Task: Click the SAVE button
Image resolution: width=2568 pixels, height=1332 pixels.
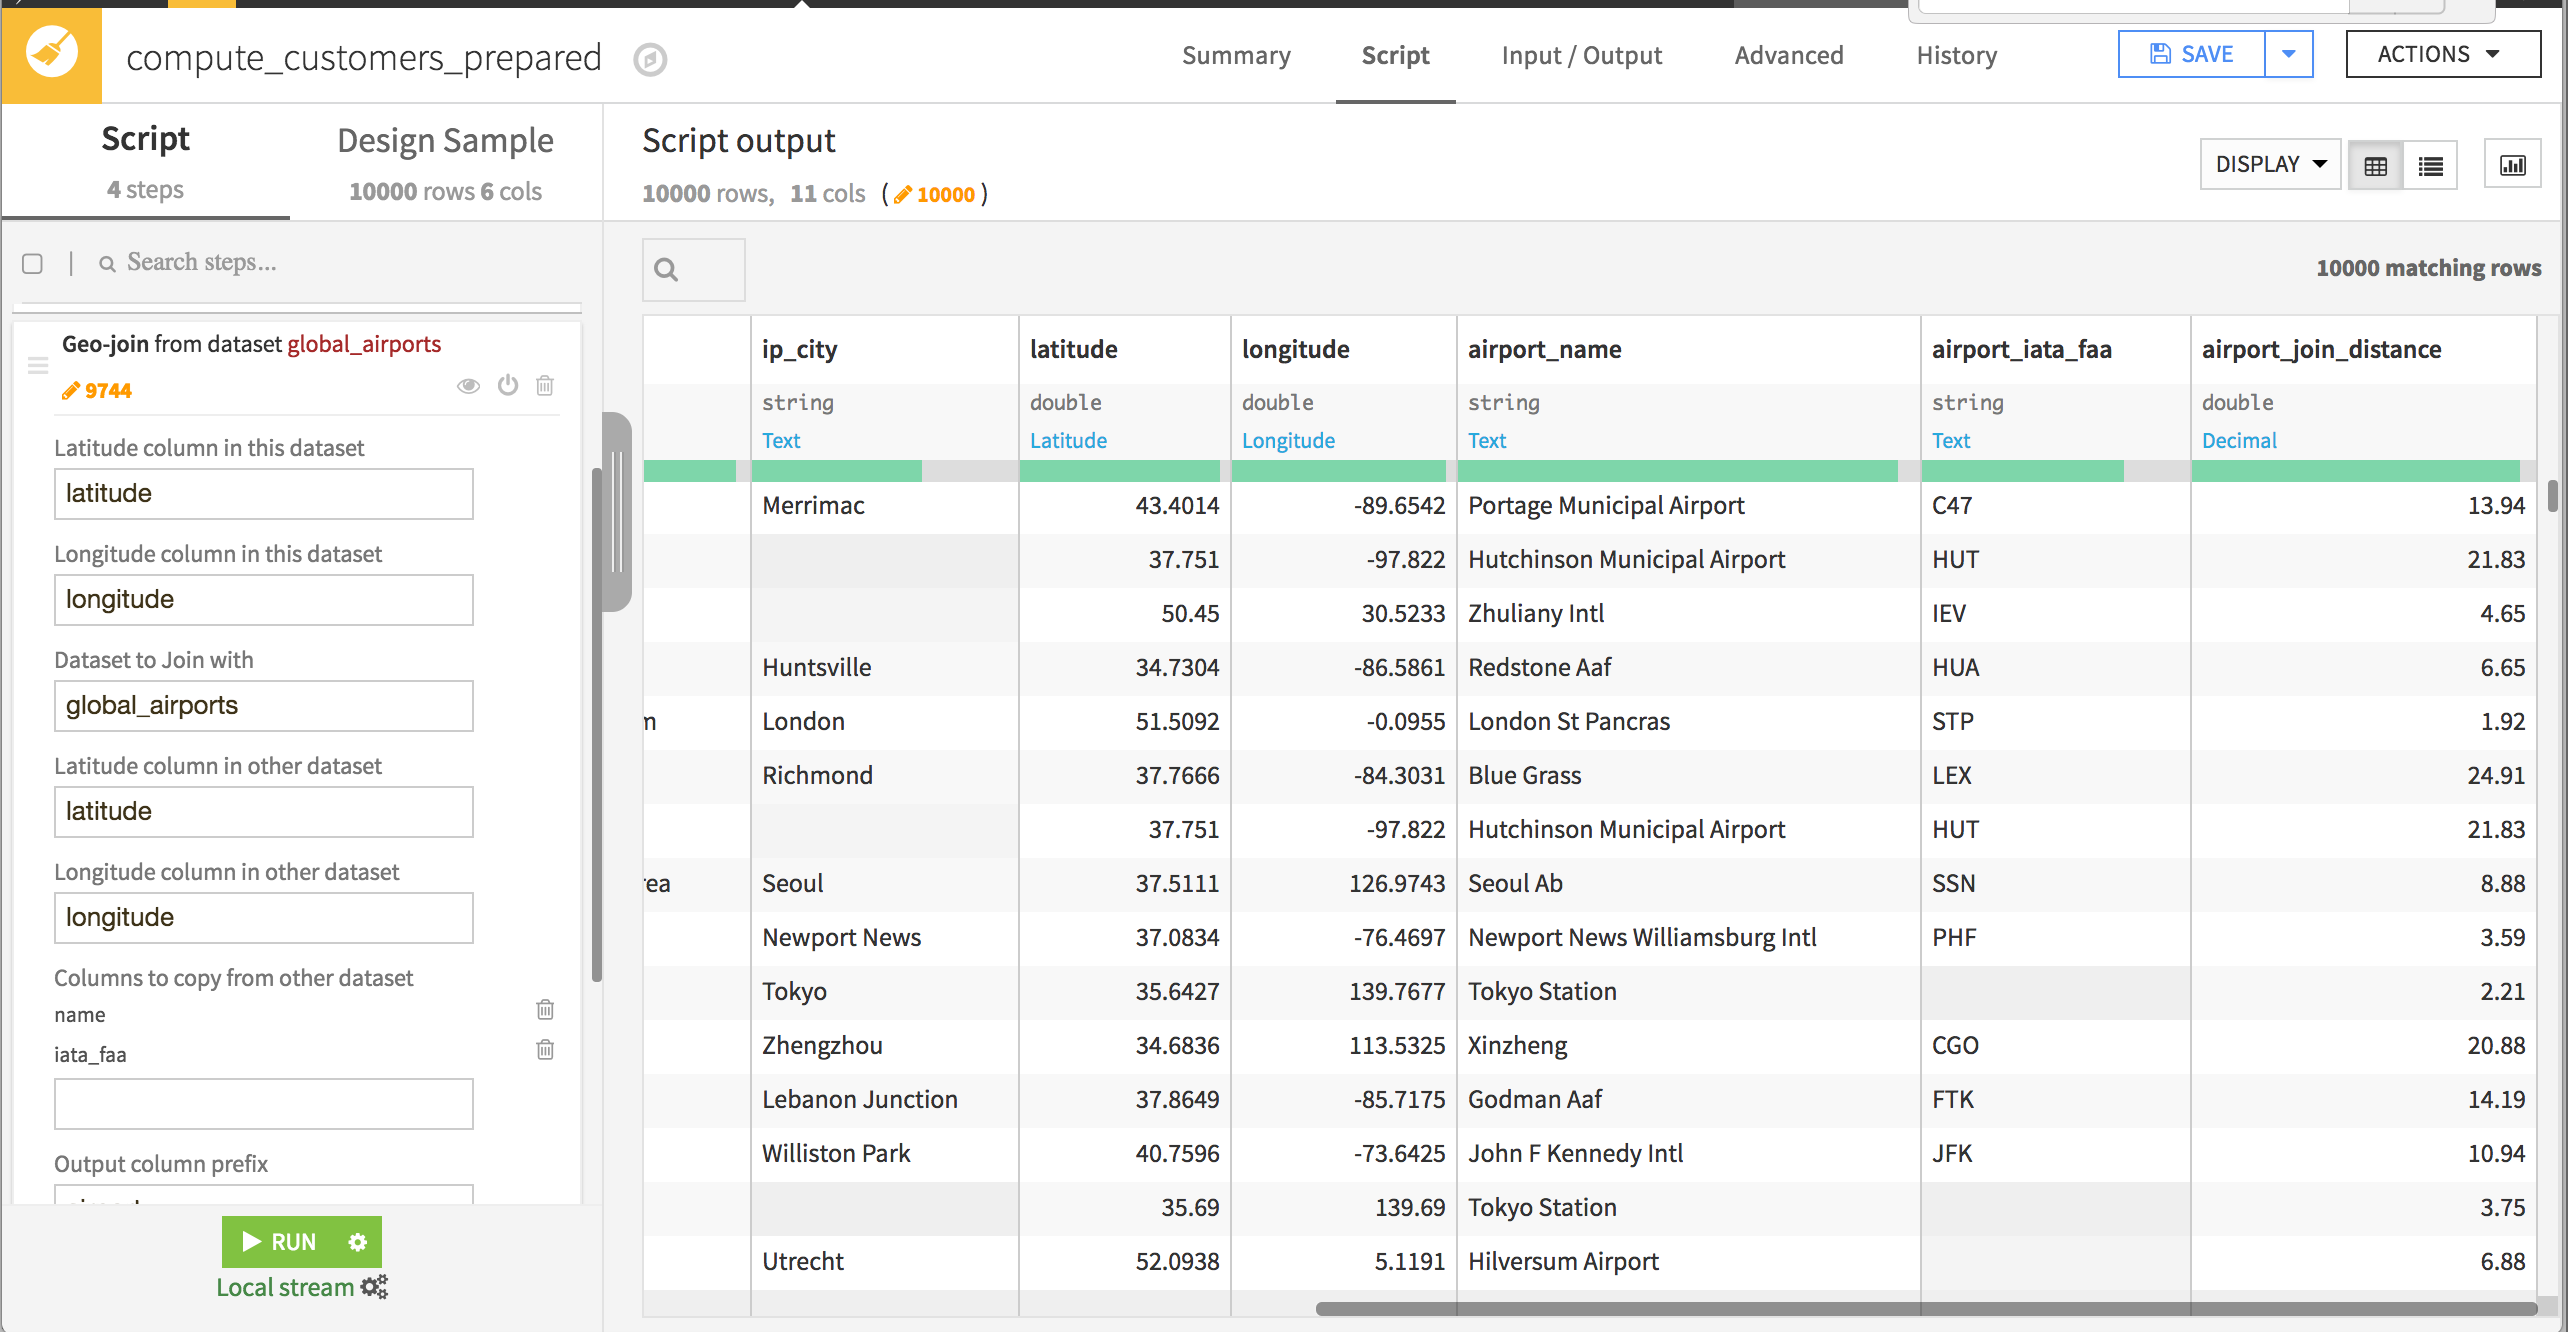Action: (x=2191, y=54)
